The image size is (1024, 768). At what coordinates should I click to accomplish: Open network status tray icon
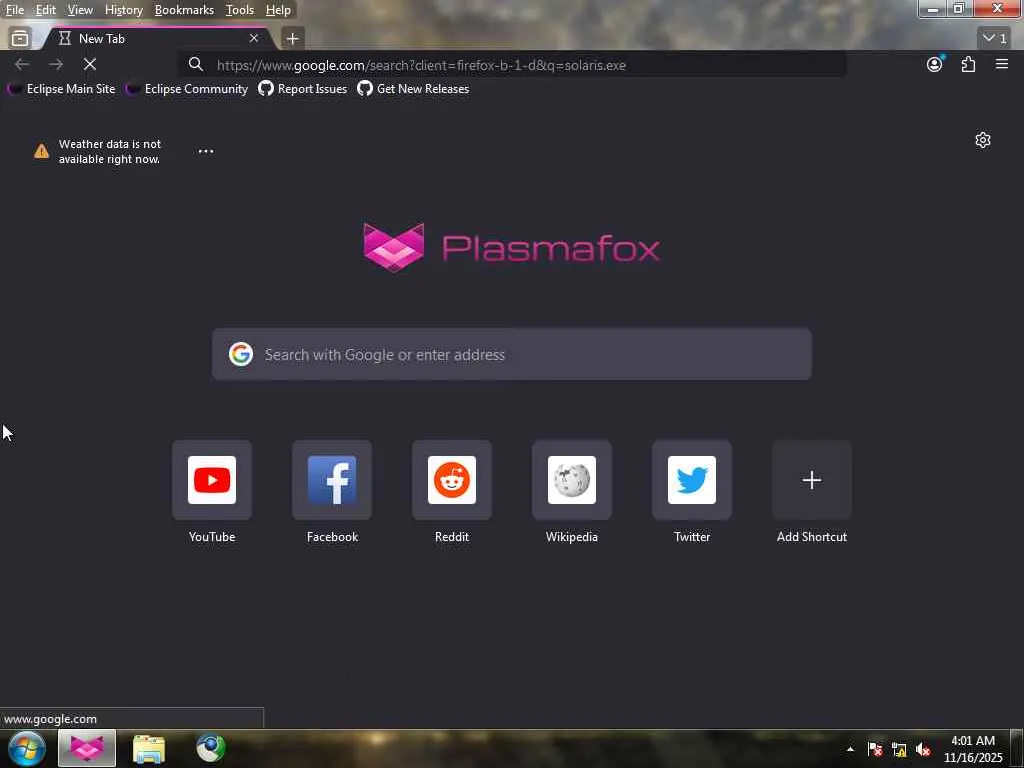pos(899,749)
